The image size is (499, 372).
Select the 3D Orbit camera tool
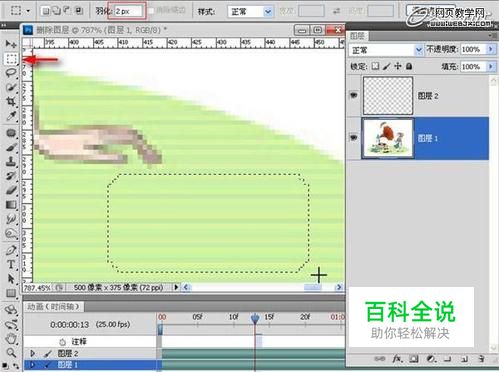[x=11, y=324]
